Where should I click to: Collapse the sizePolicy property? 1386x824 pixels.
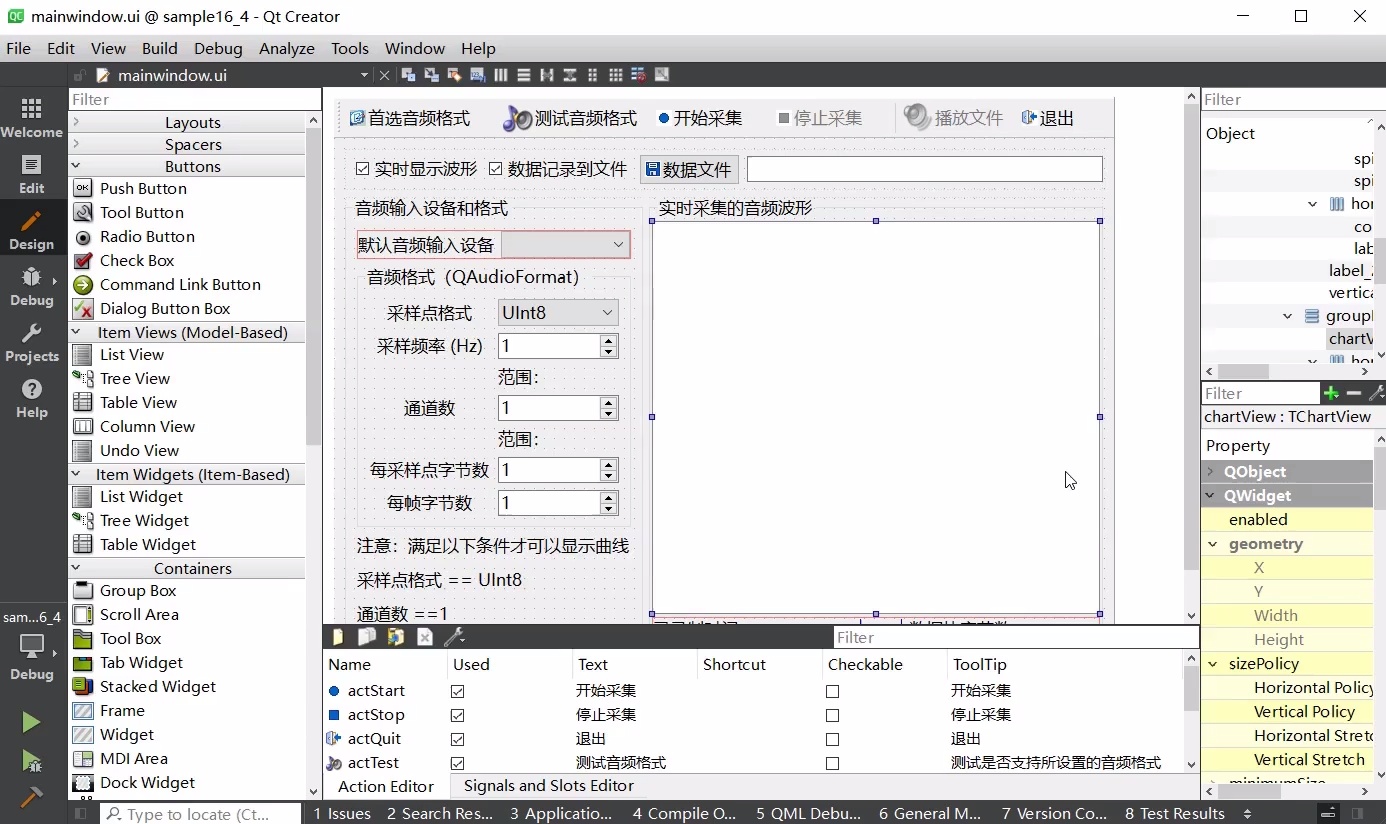(1213, 664)
